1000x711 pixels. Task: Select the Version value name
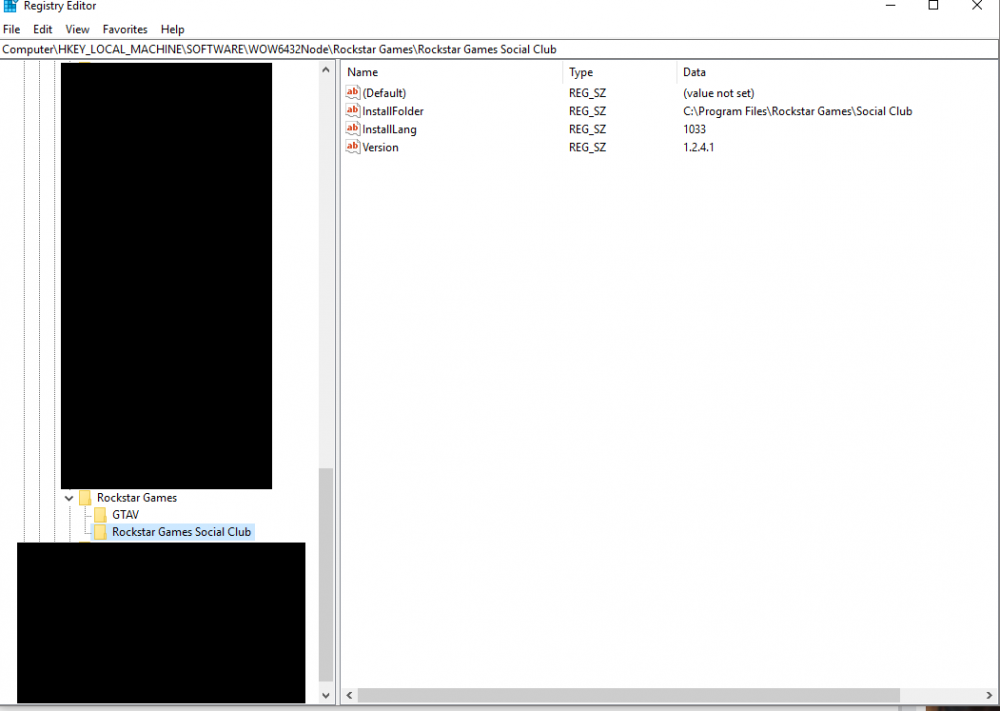point(381,147)
